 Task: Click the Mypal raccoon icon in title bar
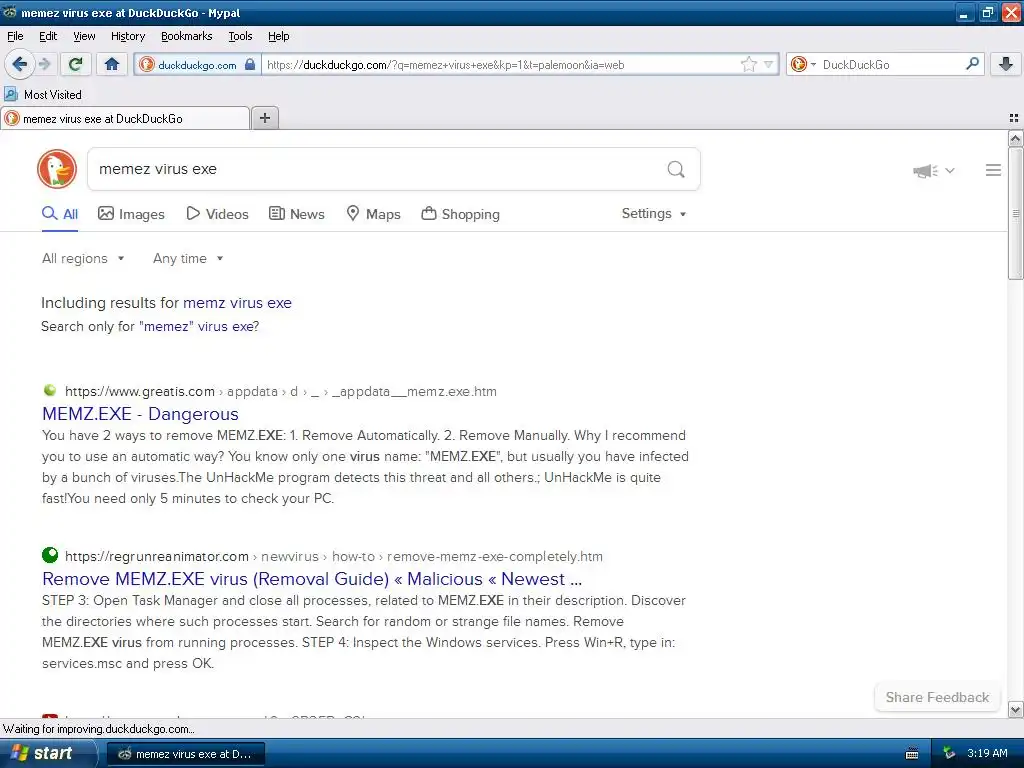pos(10,12)
